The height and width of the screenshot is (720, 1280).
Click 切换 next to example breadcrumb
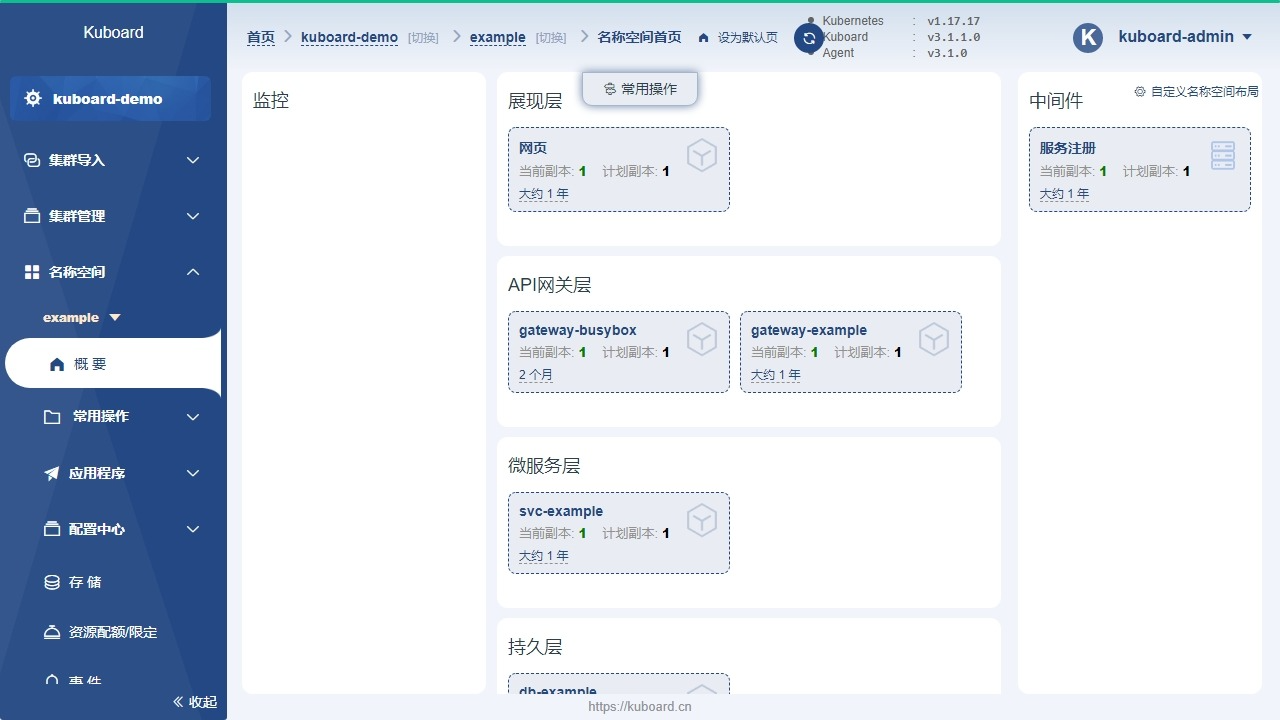(551, 38)
